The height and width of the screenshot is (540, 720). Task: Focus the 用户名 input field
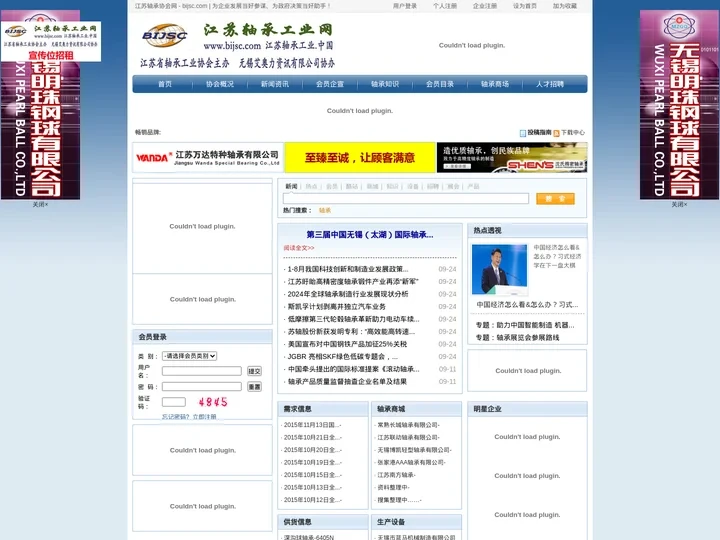click(202, 371)
